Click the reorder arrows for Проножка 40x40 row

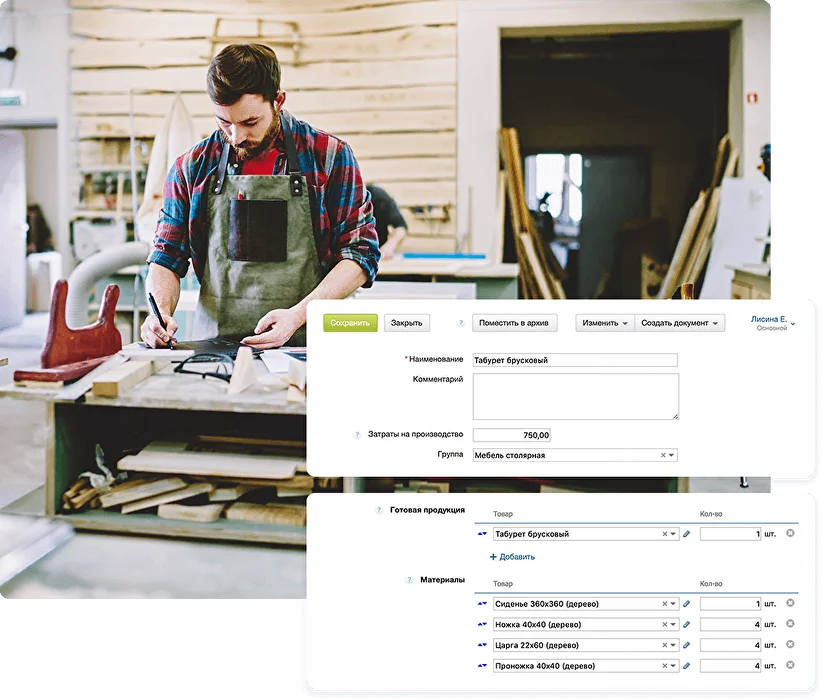(483, 666)
